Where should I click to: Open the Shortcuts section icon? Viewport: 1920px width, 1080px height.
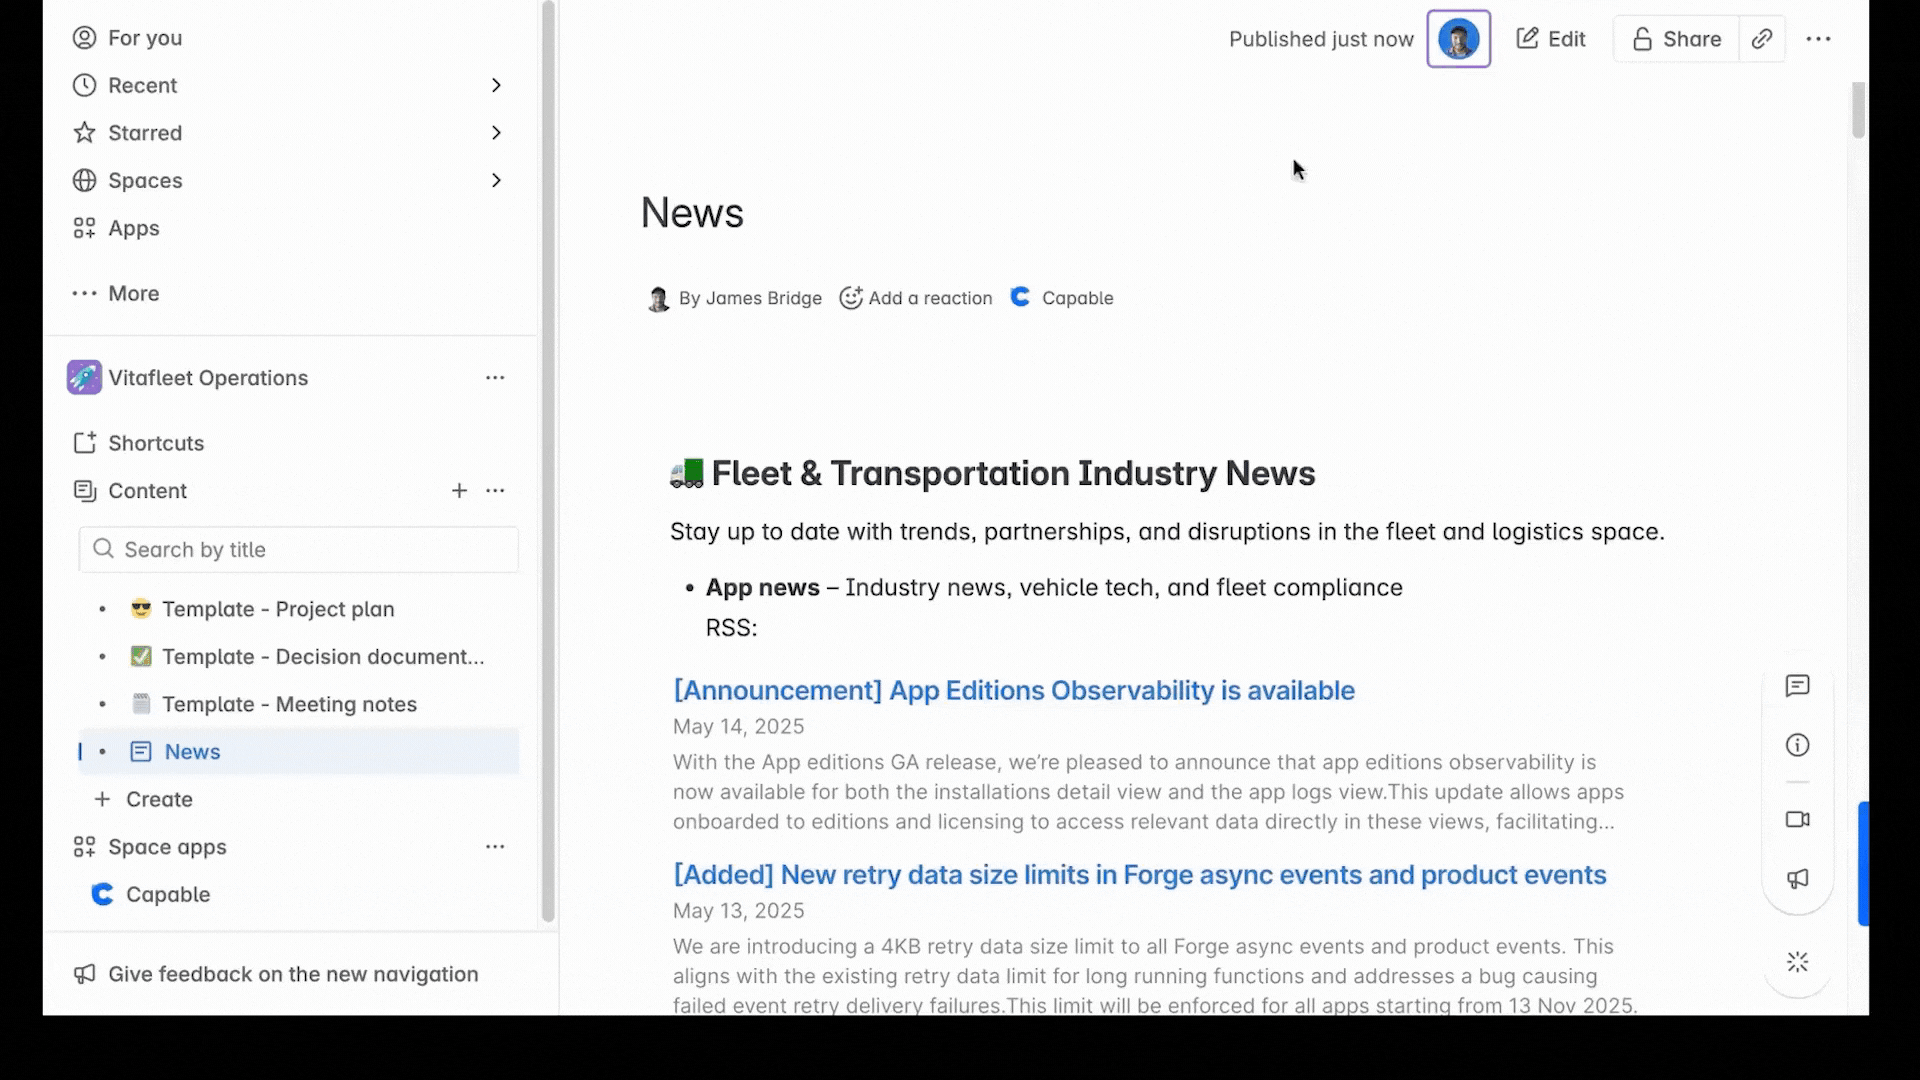(x=84, y=442)
